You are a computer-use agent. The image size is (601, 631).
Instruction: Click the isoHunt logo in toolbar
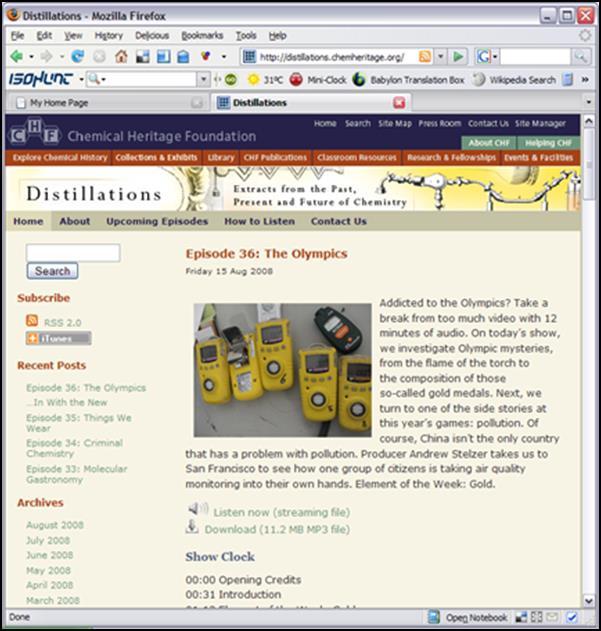pyautogui.click(x=41, y=79)
